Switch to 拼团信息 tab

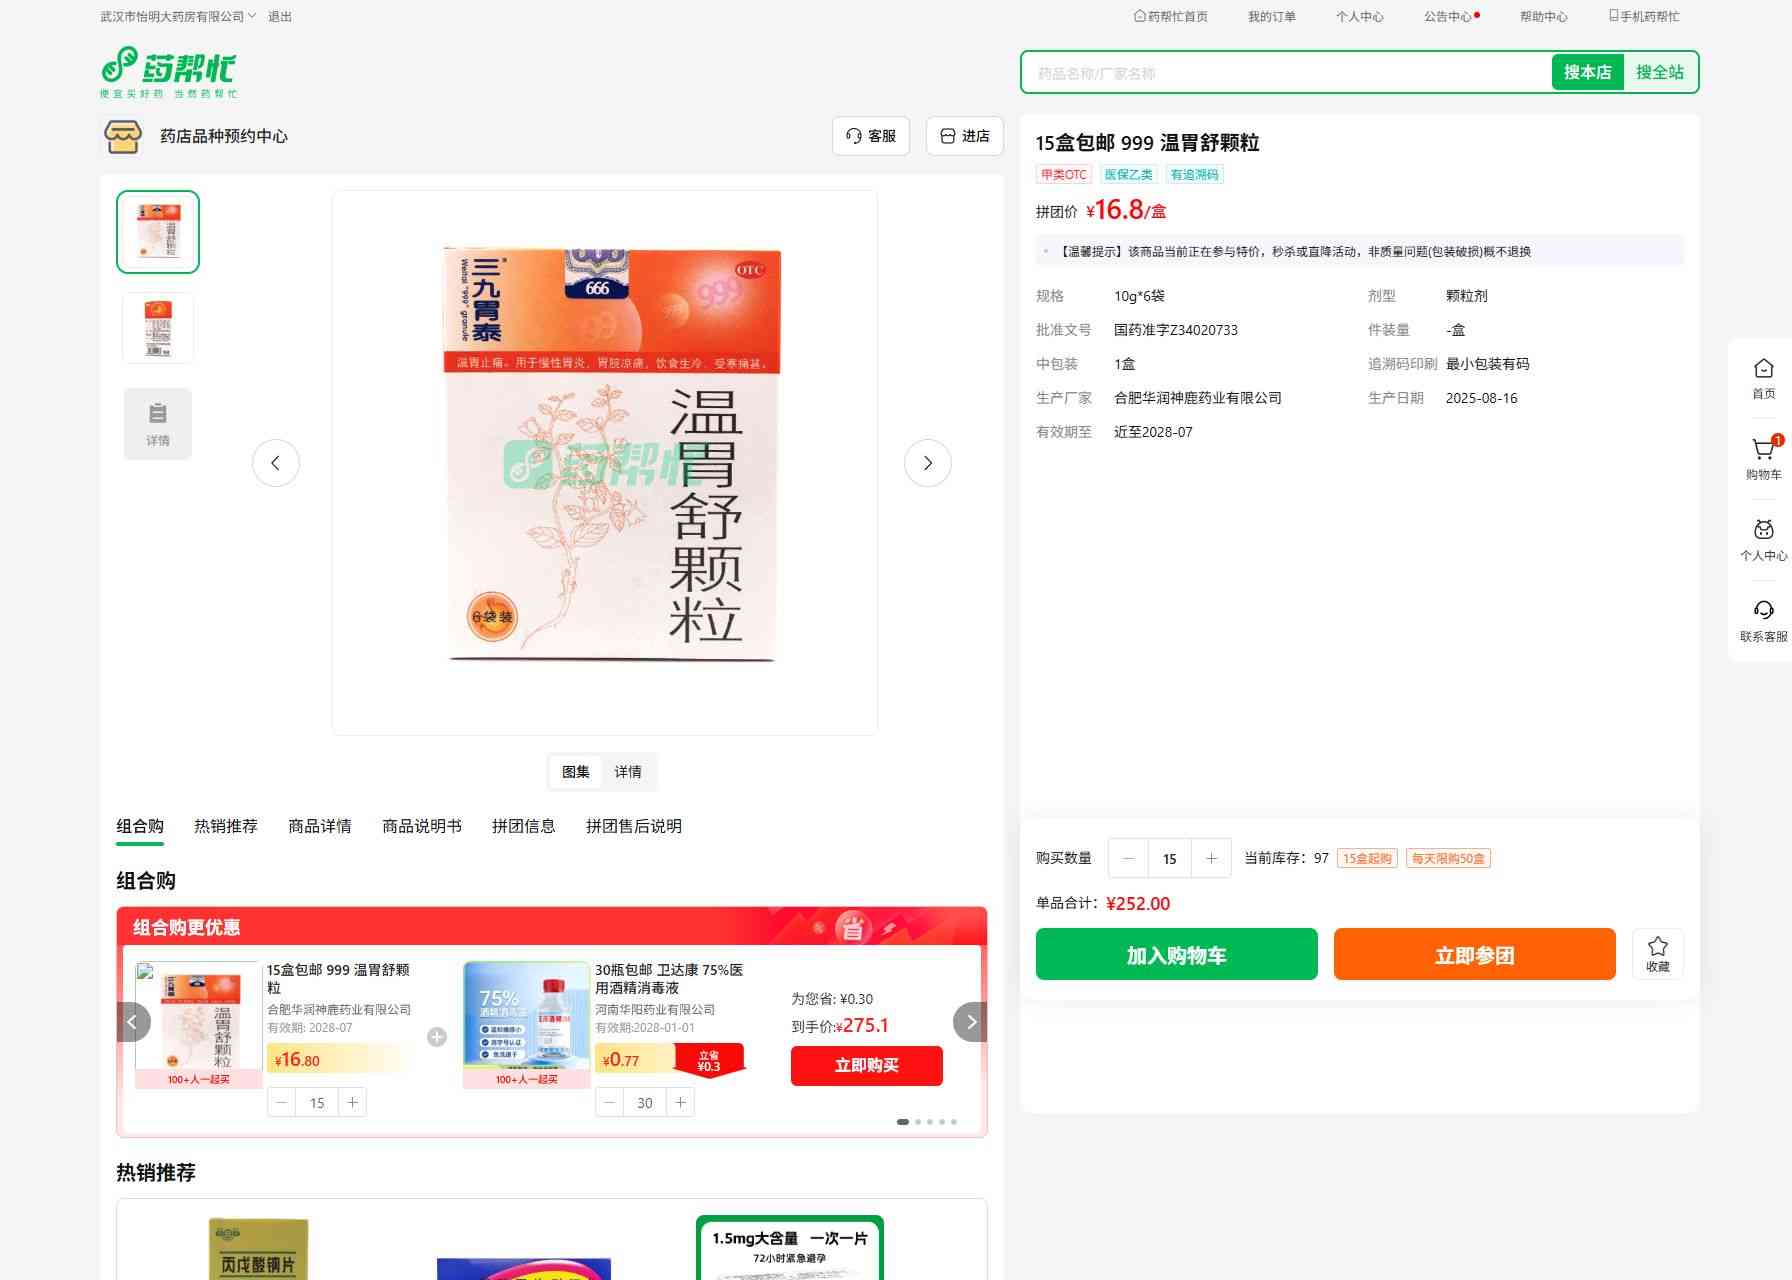click(x=523, y=826)
